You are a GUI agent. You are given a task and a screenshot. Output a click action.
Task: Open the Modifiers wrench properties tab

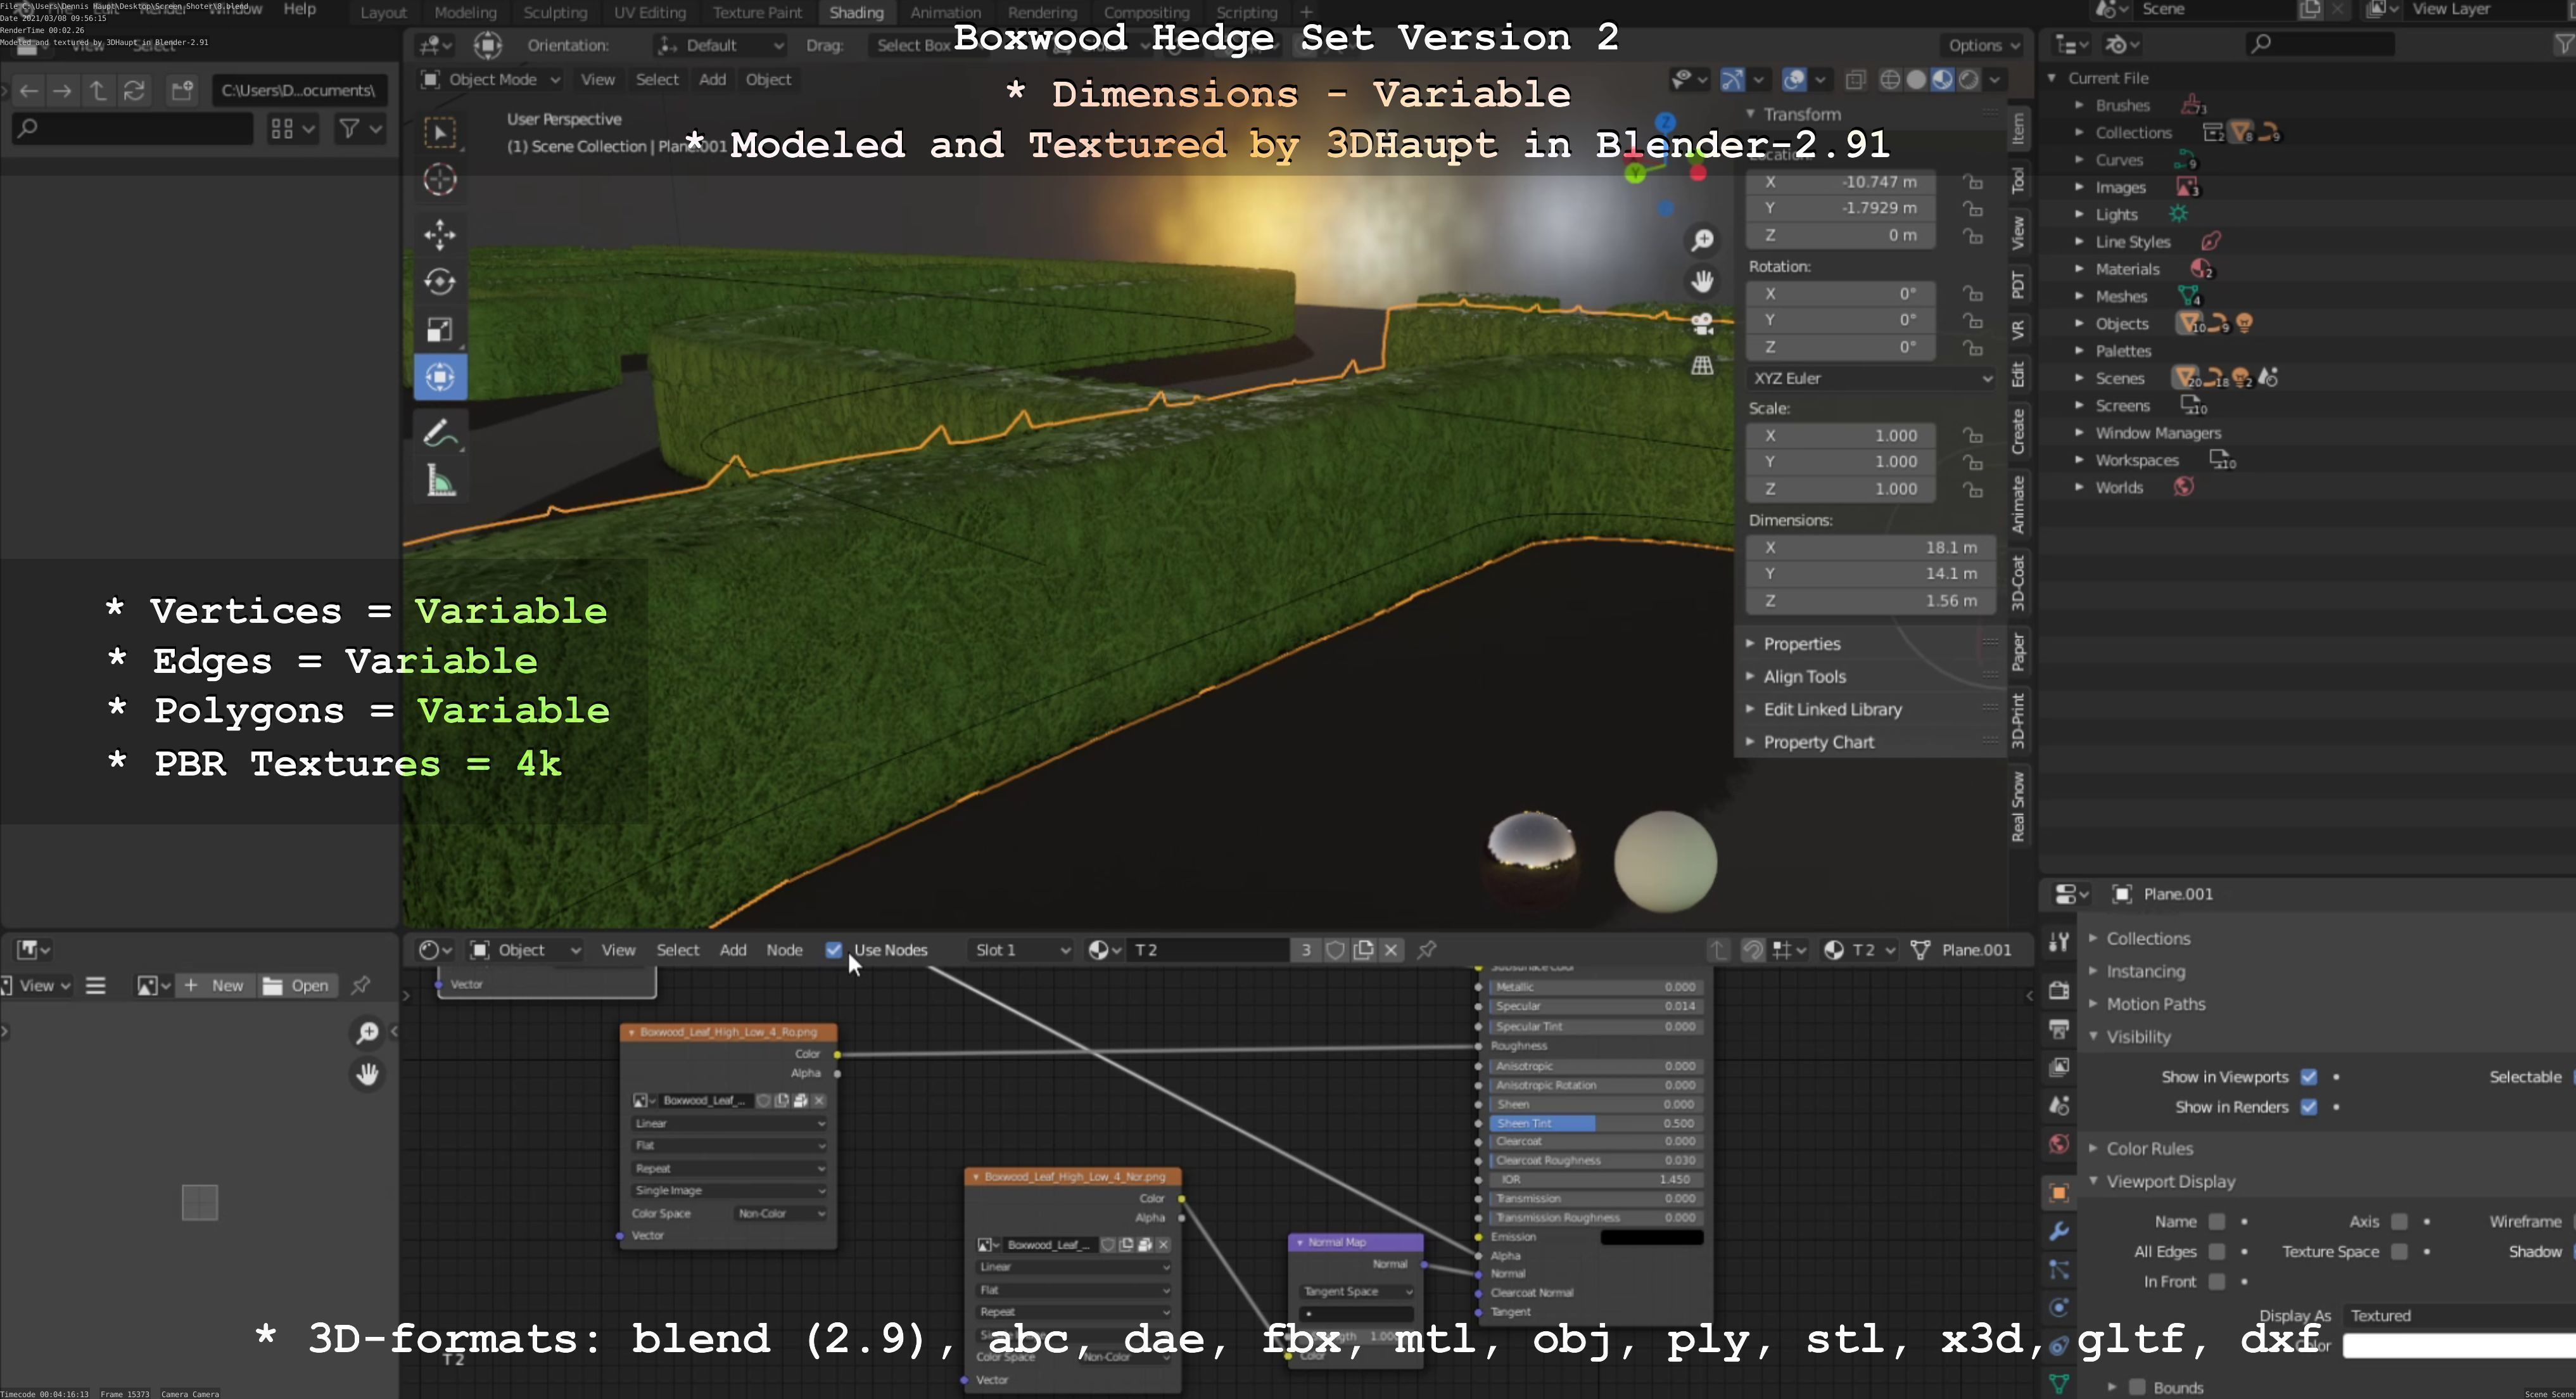click(x=2059, y=1231)
